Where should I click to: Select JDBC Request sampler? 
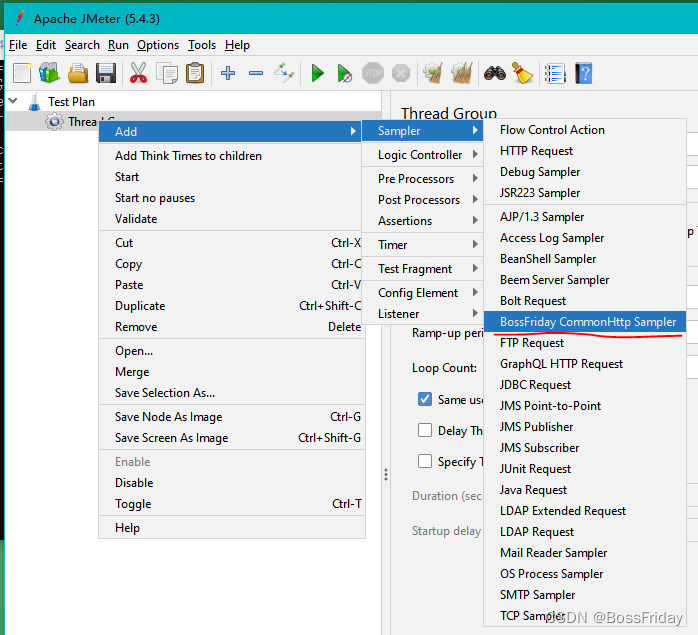click(584, 384)
